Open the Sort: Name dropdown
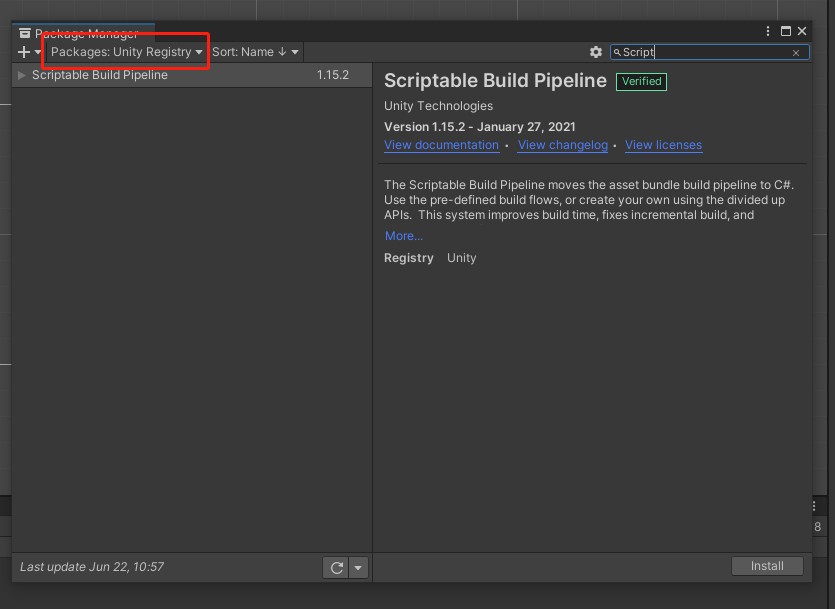This screenshot has height=609, width=835. coord(254,51)
